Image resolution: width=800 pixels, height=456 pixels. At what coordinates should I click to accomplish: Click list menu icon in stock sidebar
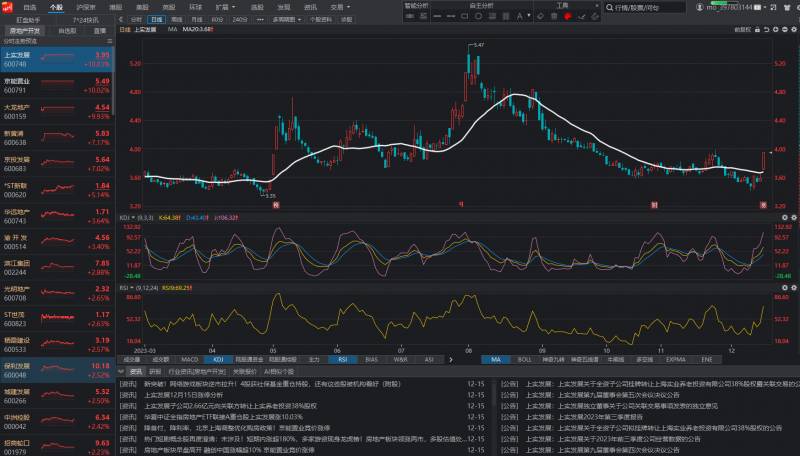(109, 41)
